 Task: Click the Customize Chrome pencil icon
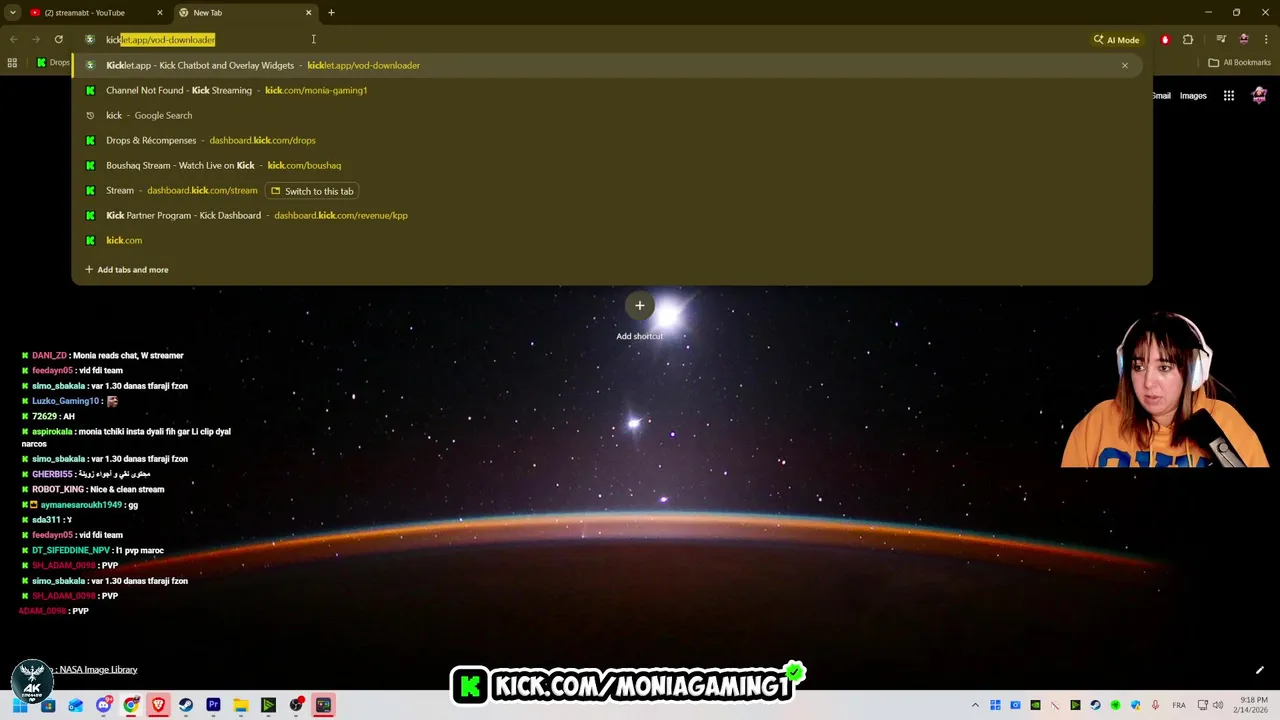point(1260,670)
